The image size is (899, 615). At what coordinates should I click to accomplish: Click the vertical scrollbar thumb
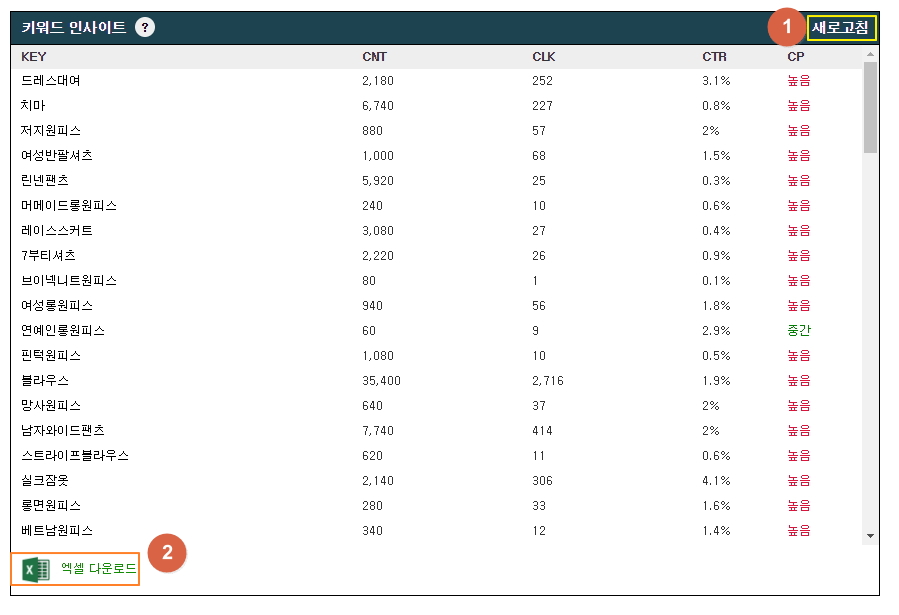pos(870,106)
